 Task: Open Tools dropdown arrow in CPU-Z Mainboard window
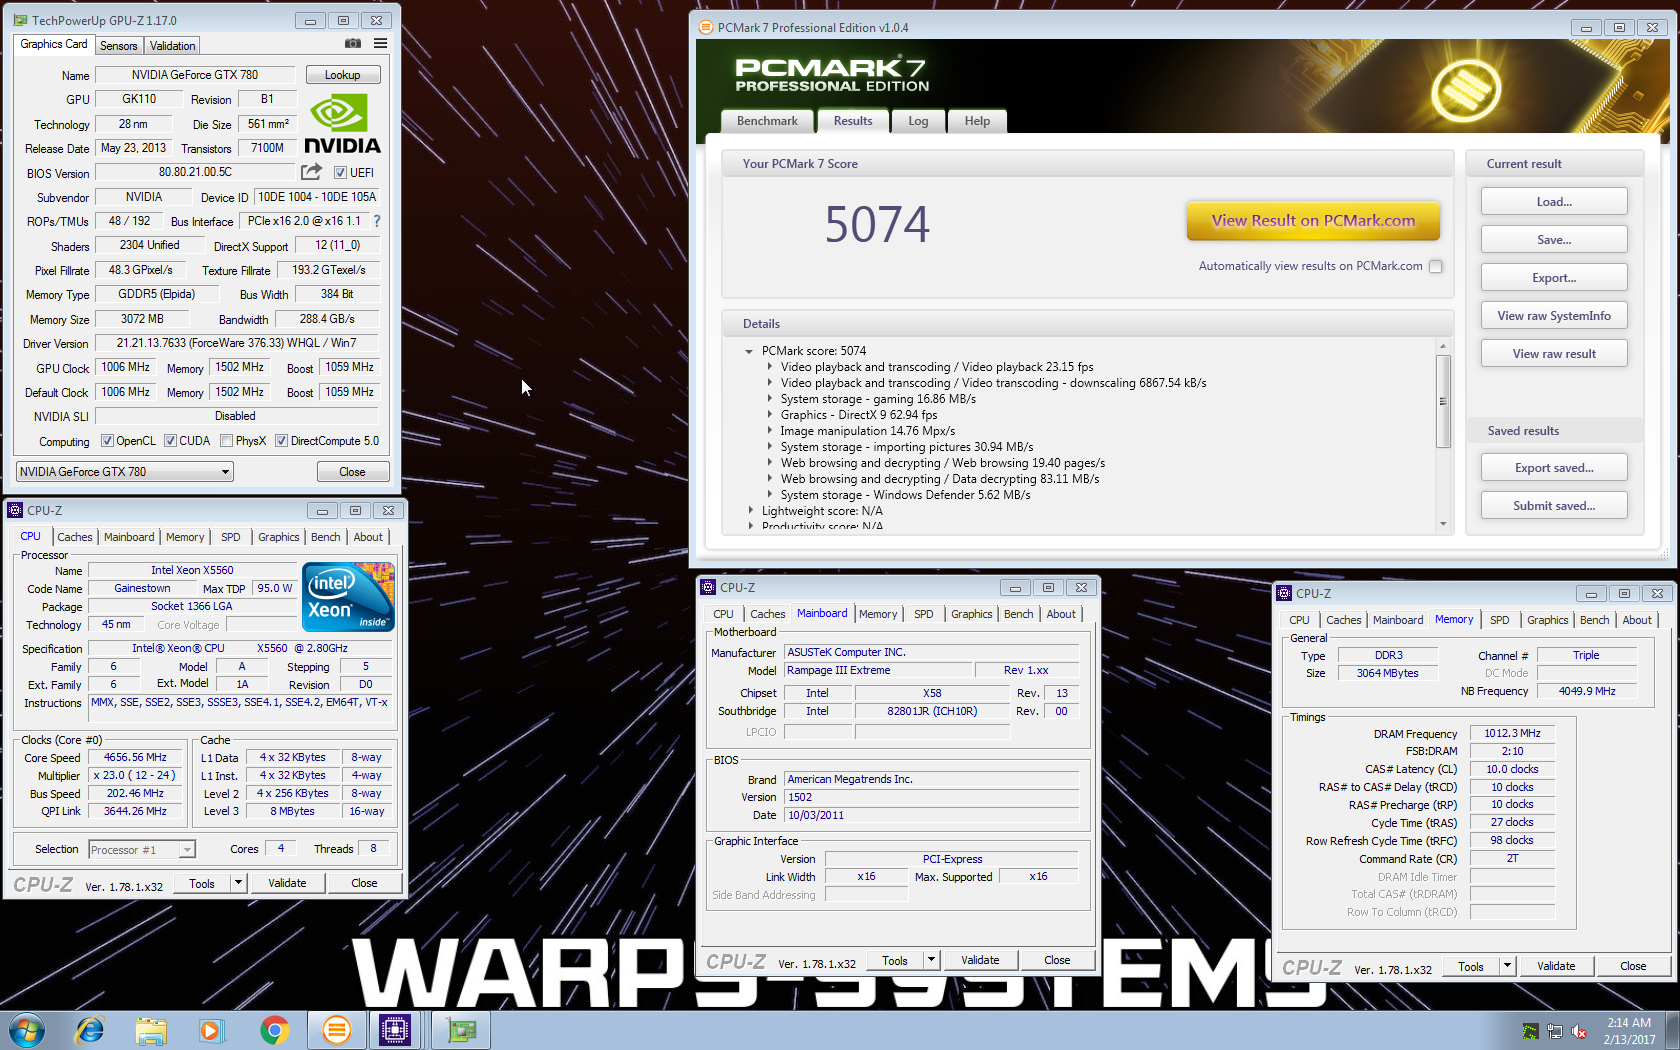click(931, 960)
